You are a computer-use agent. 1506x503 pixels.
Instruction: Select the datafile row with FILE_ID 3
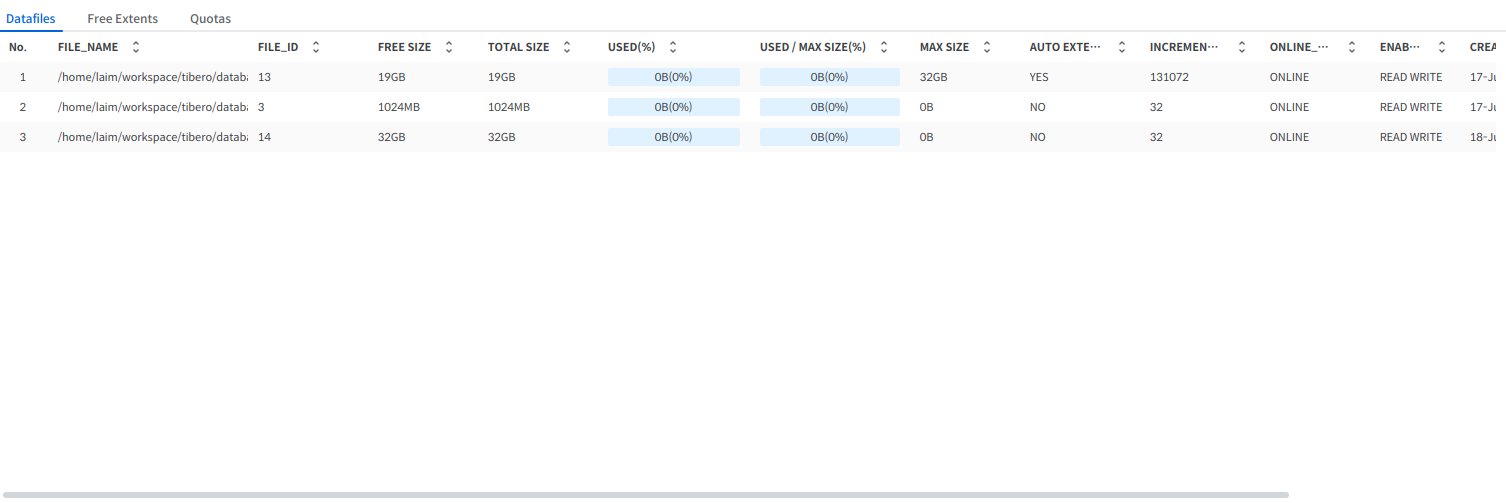[x=264, y=107]
